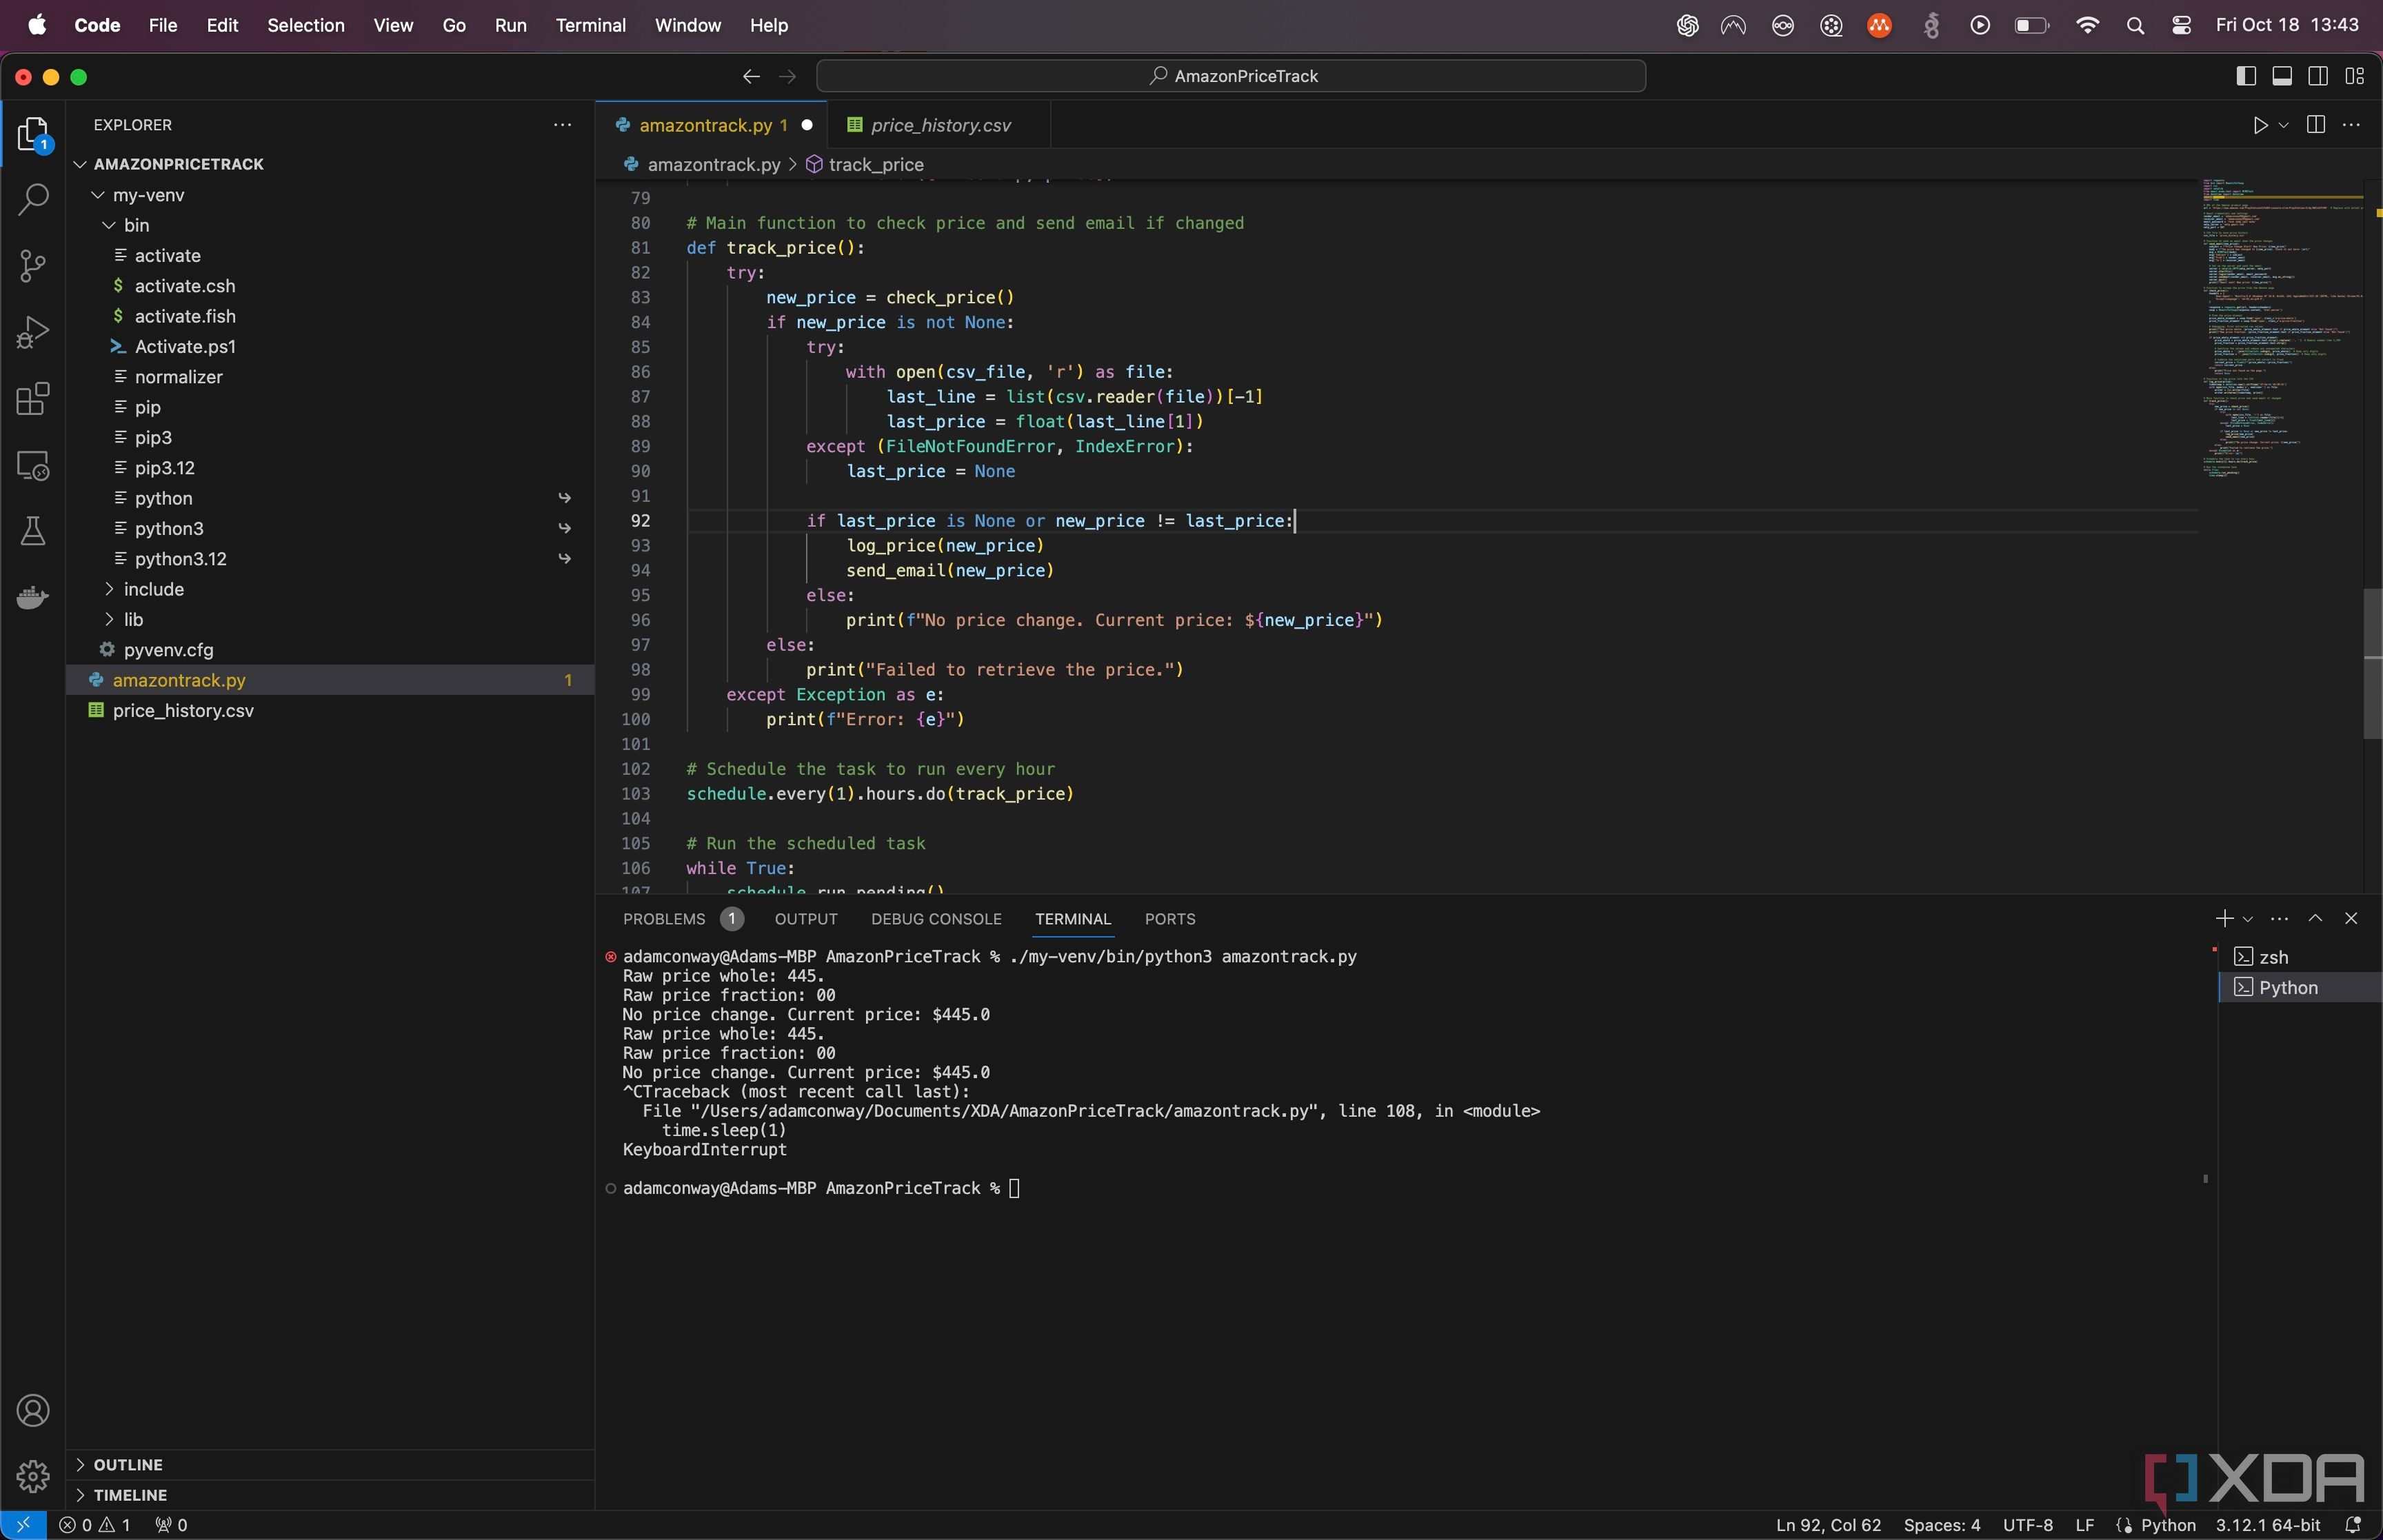Open Wi-Fi menu in macOS menu bar
Image resolution: width=2383 pixels, height=1540 pixels.
2087,26
